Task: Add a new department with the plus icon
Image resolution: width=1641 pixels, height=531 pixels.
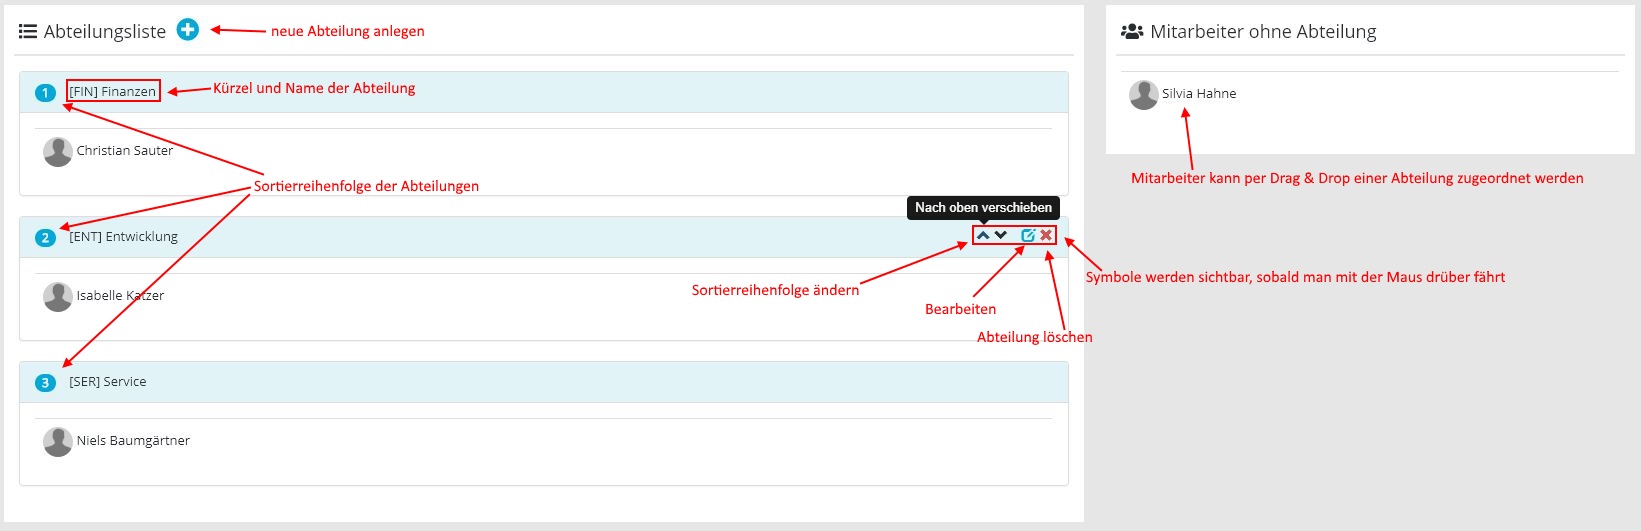Action: (188, 30)
